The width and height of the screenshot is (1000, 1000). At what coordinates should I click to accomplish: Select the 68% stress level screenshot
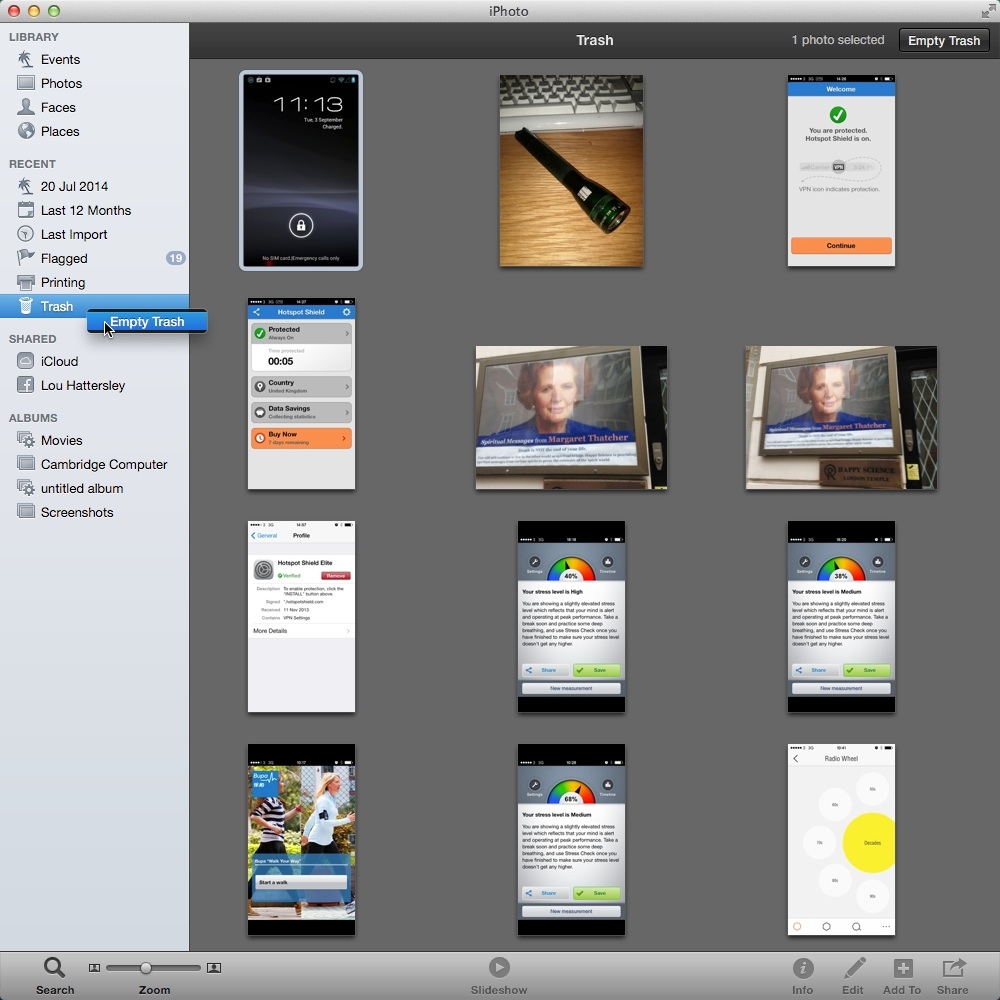click(x=571, y=839)
